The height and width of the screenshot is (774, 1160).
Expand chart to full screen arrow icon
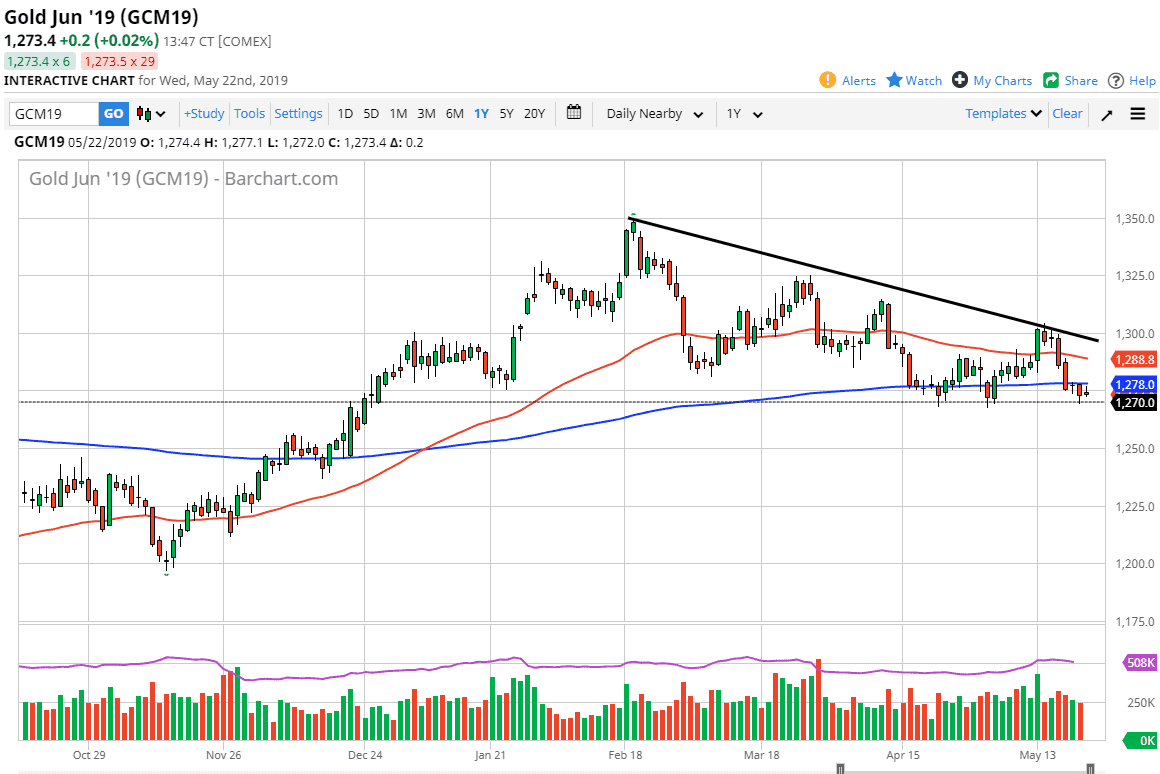coord(1105,114)
